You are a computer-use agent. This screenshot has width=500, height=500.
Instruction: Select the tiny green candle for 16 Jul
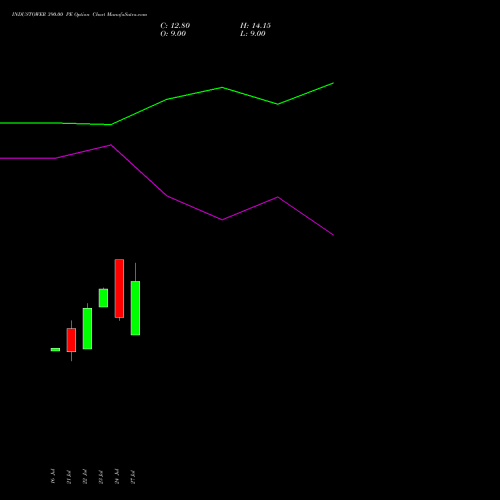pos(55,350)
